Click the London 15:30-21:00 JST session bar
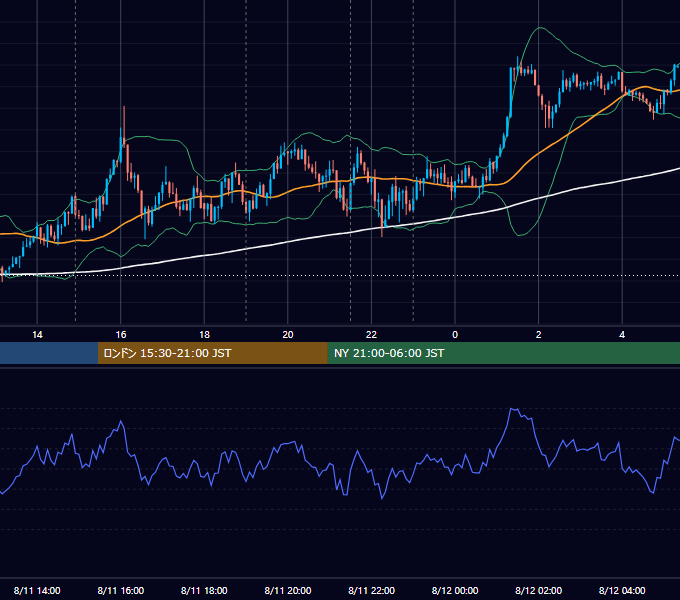Image resolution: width=680 pixels, height=600 pixels. 212,353
